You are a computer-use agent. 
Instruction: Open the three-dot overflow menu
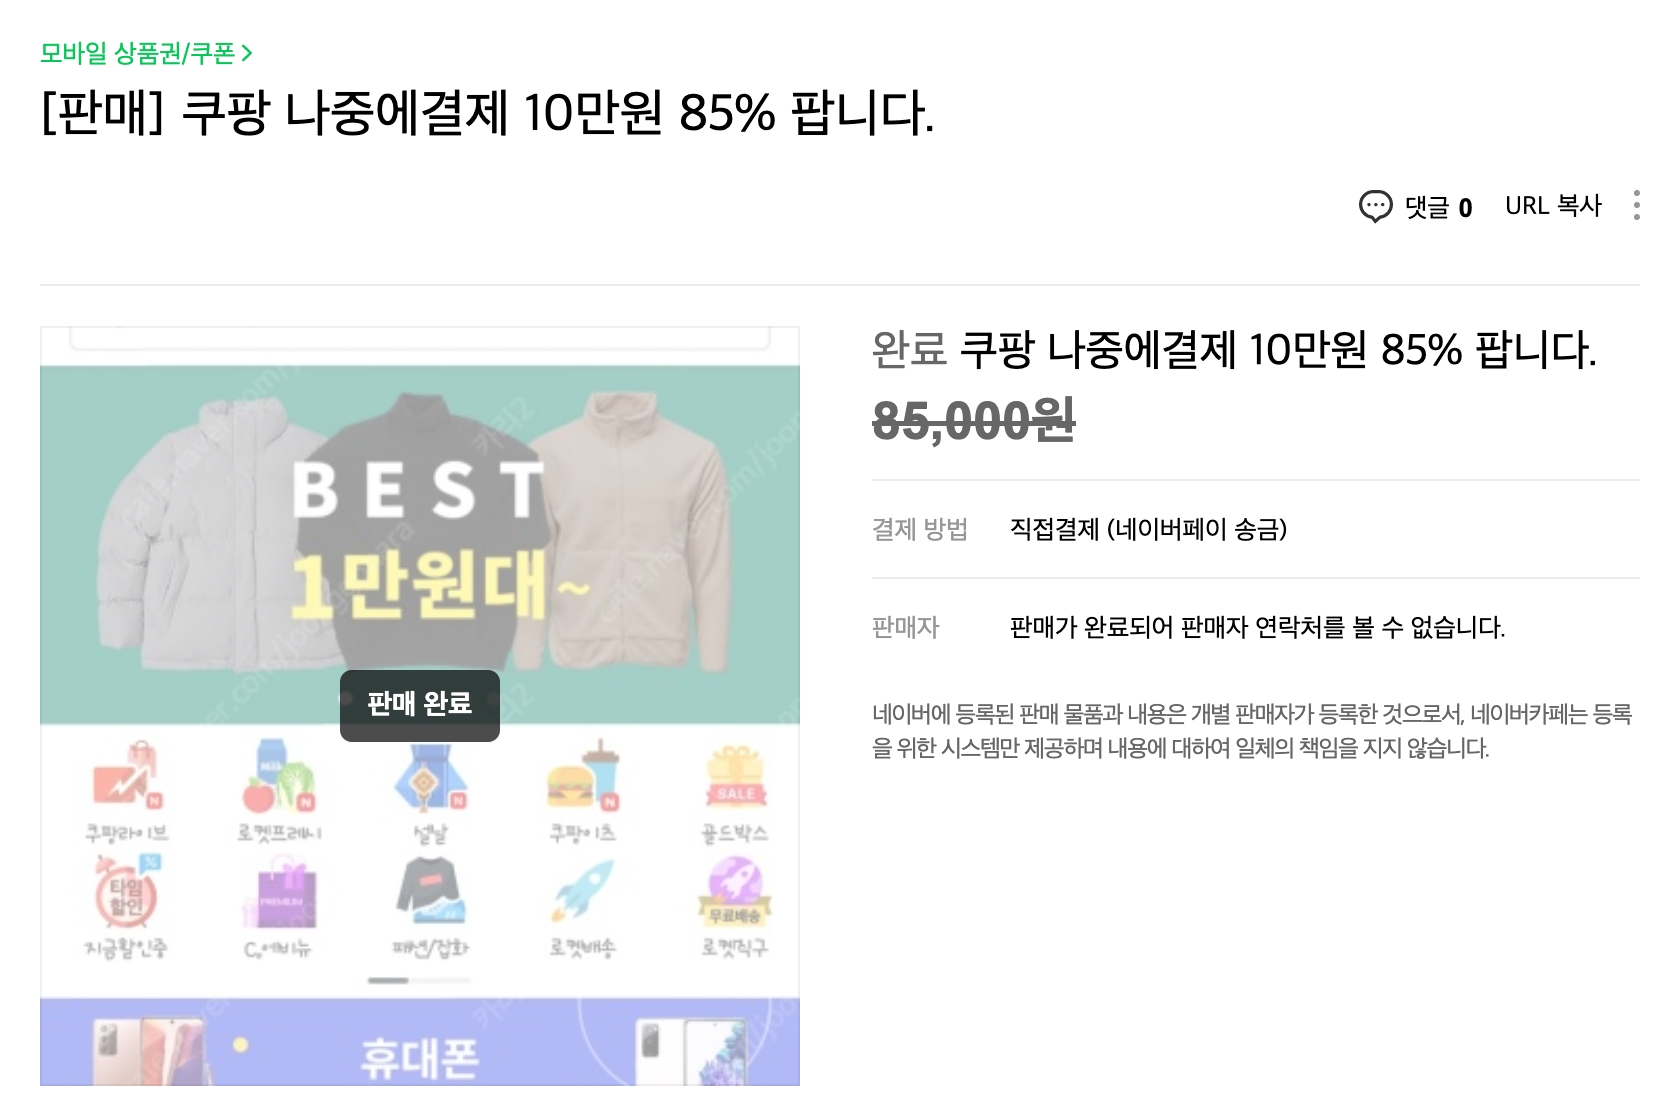(1638, 206)
